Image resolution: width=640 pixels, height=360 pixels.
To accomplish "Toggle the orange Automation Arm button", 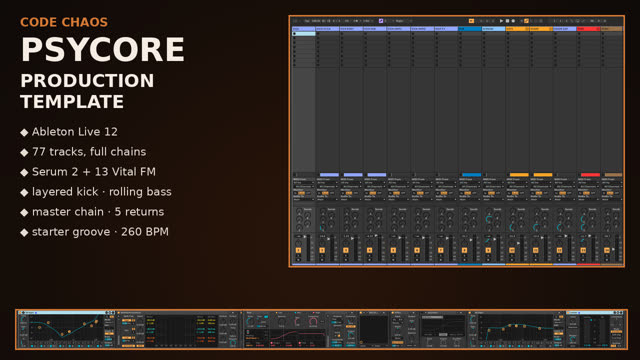I will click(x=526, y=20).
